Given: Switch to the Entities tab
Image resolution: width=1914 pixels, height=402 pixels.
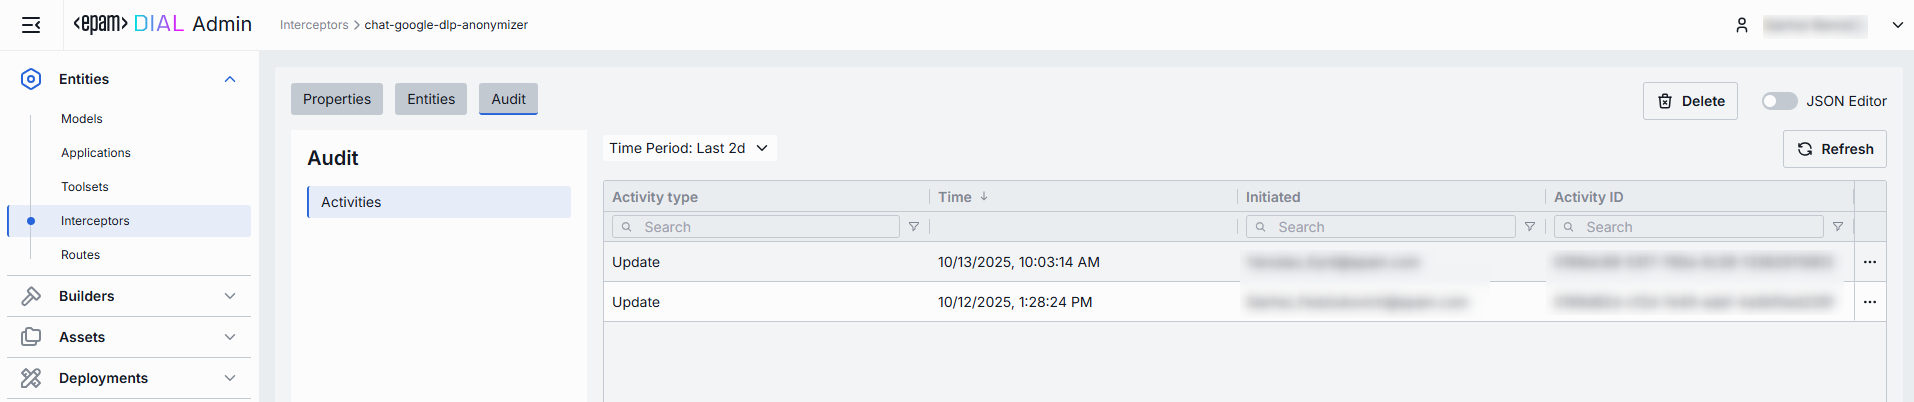Looking at the screenshot, I should pyautogui.click(x=431, y=99).
